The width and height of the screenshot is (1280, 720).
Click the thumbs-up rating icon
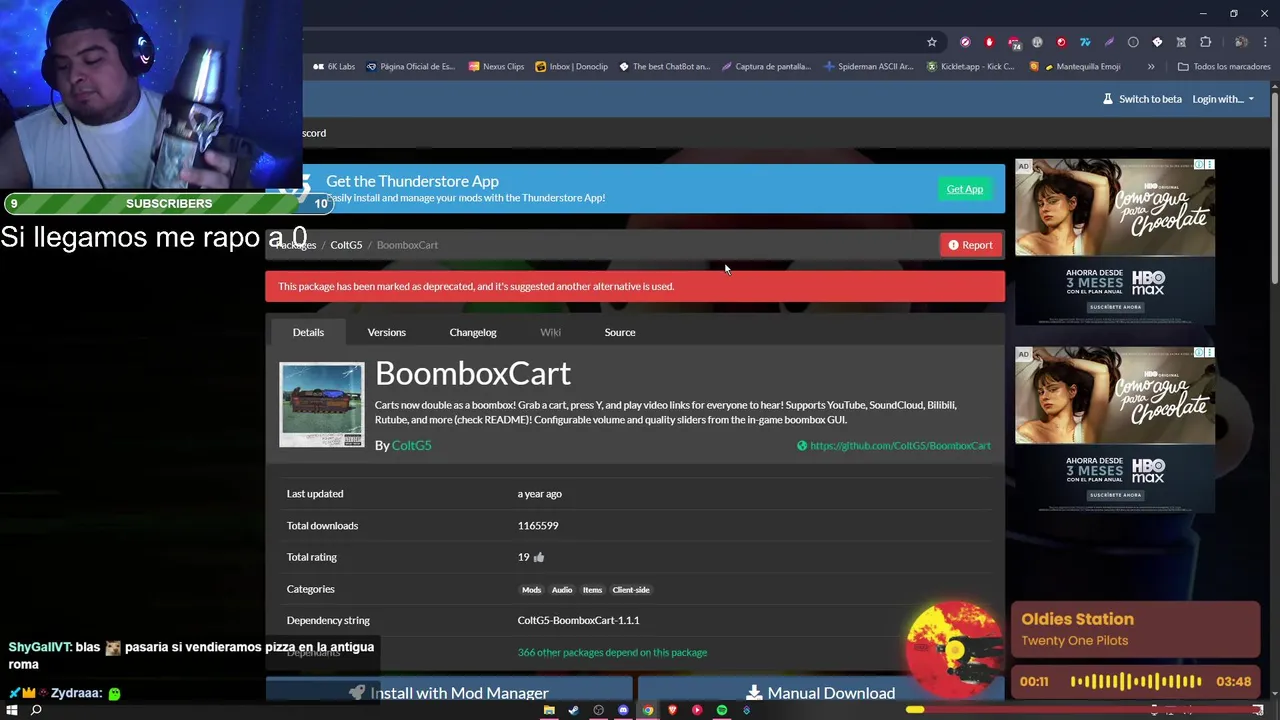tap(539, 557)
